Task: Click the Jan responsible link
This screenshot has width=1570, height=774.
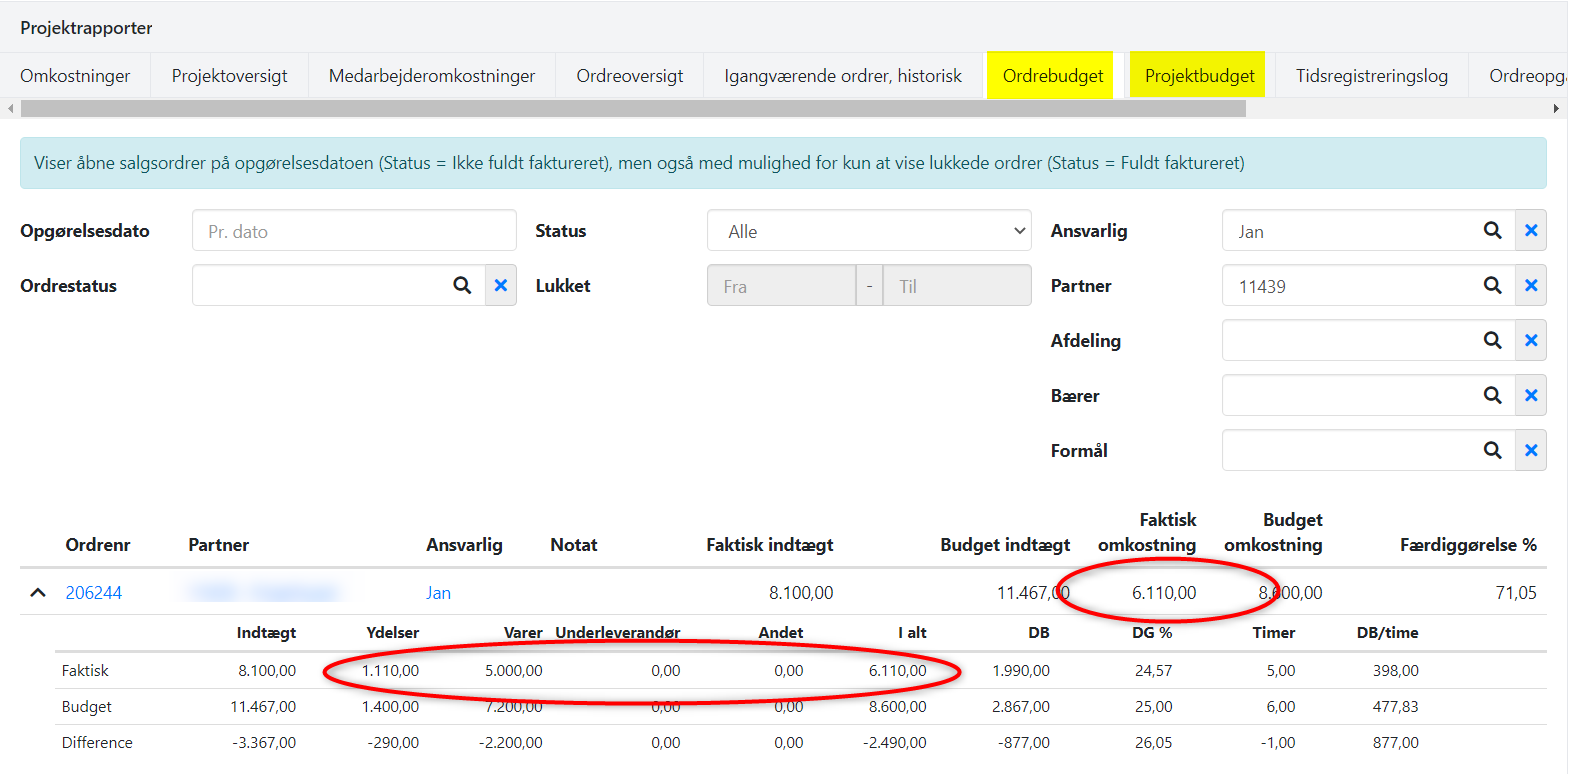Action: [x=438, y=593]
